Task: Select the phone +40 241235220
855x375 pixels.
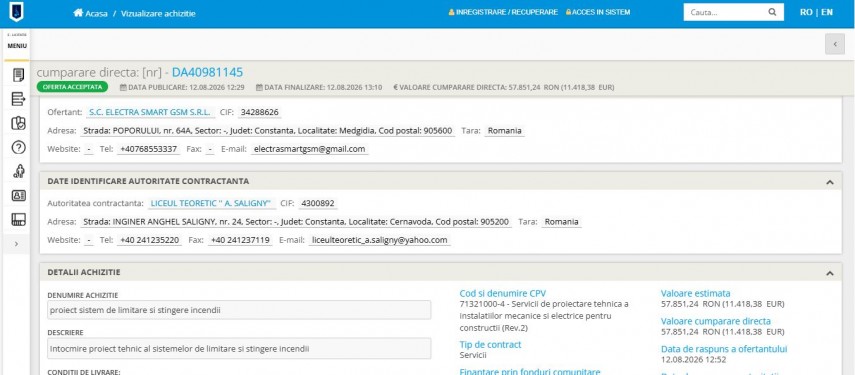Action: pyautogui.click(x=149, y=240)
